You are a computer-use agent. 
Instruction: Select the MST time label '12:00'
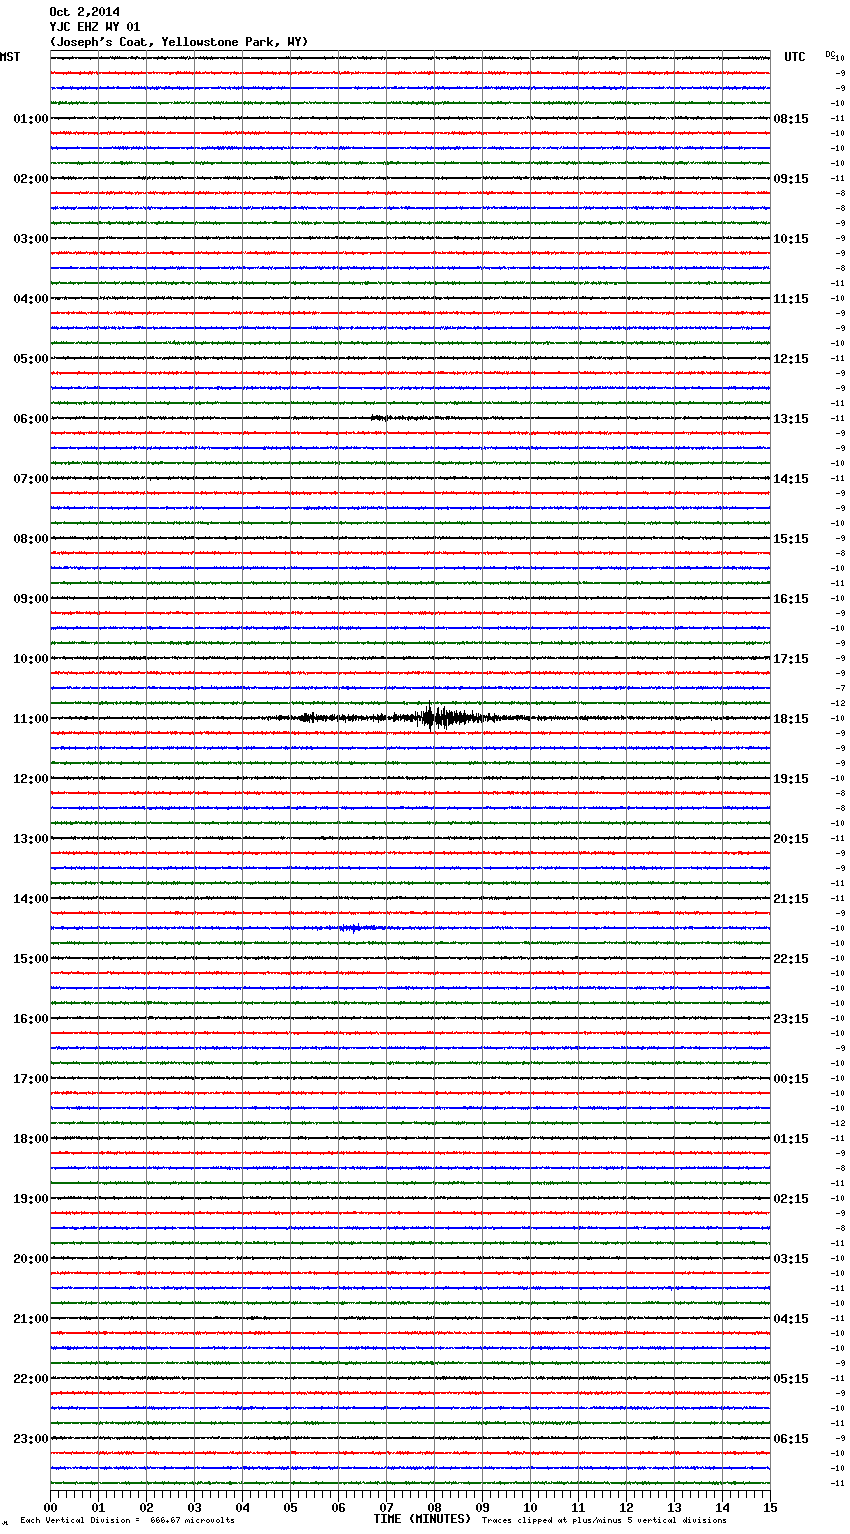[30, 779]
